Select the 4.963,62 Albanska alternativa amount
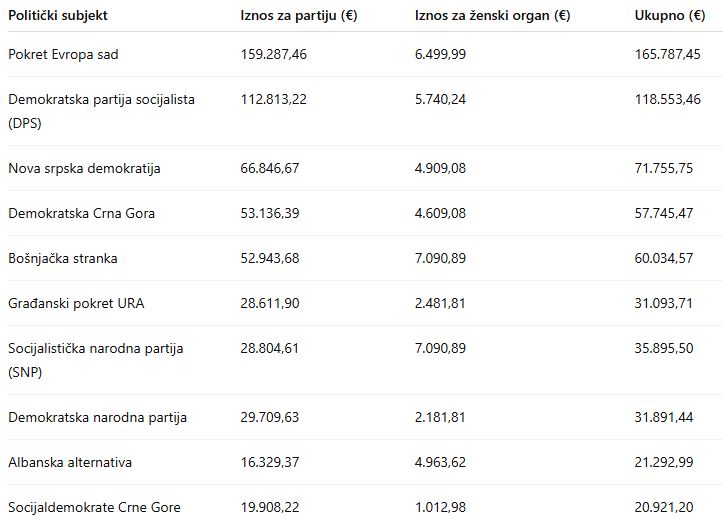 click(440, 462)
